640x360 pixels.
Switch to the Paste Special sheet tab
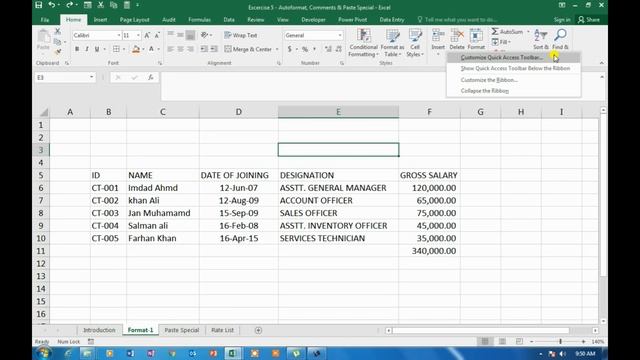[x=182, y=330]
